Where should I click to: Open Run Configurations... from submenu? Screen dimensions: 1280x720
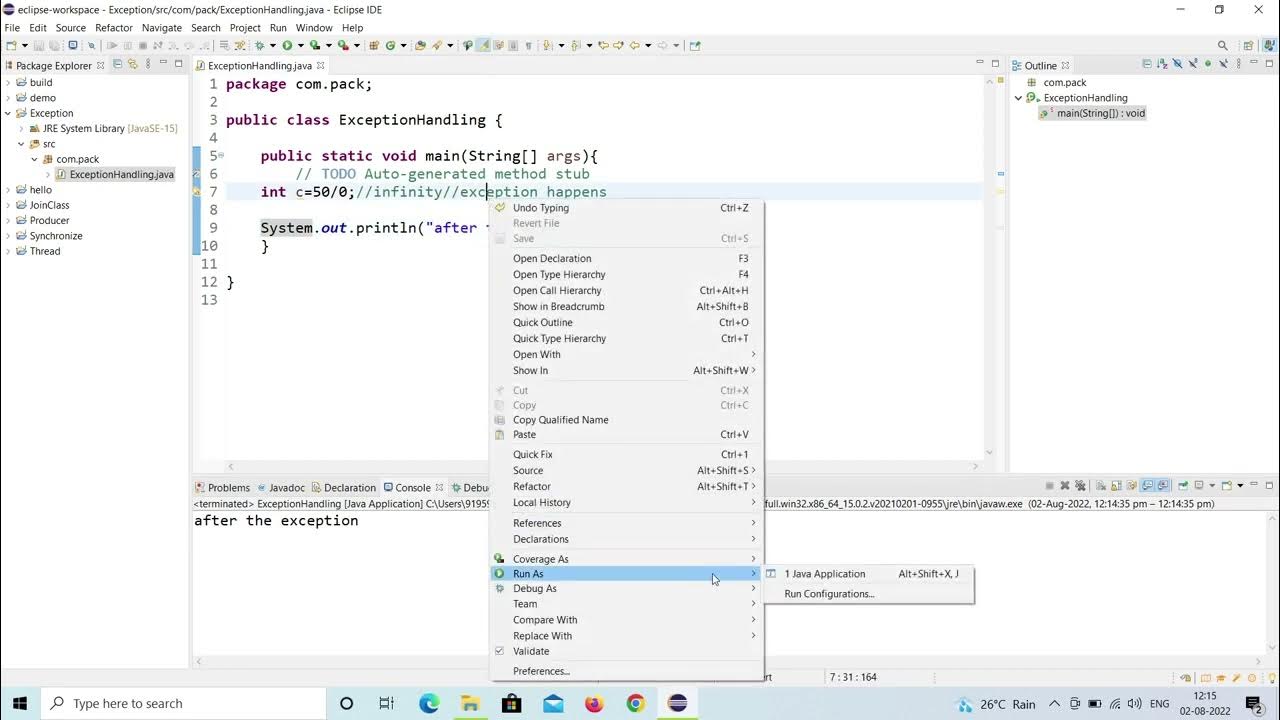pyautogui.click(x=869, y=594)
